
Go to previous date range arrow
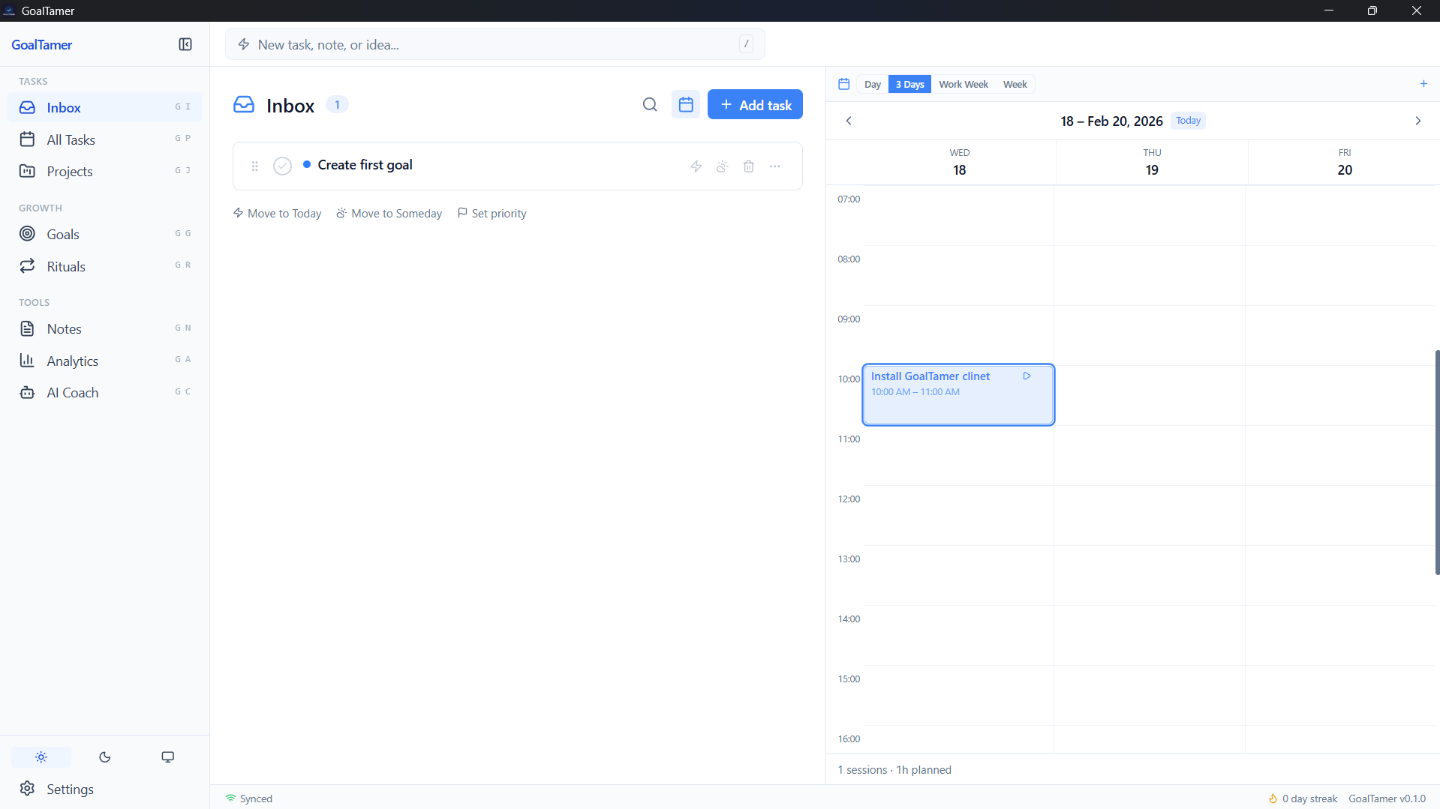tap(849, 121)
